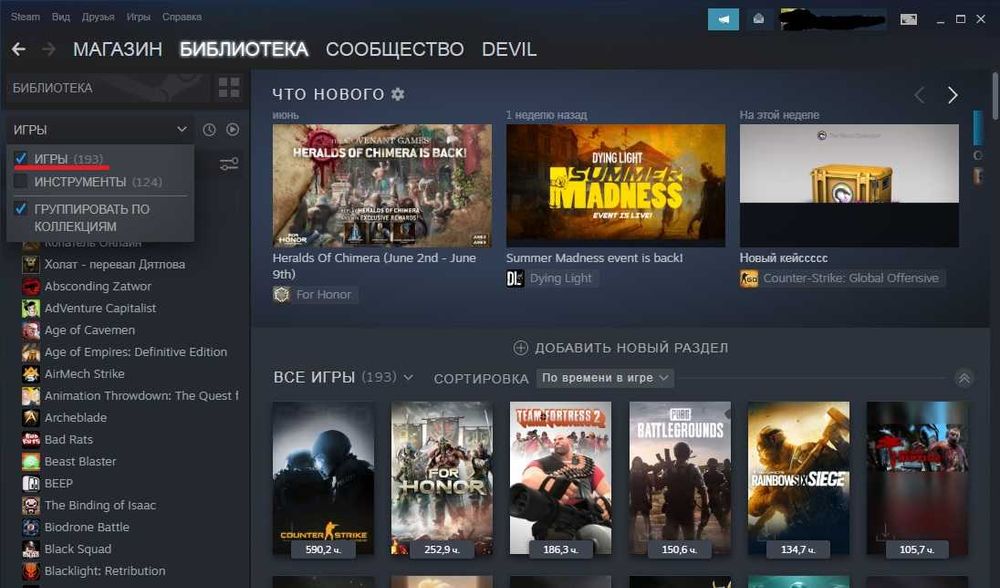This screenshot has width=1000, height=588.
Task: Switch library to grid view icon
Action: 228,87
